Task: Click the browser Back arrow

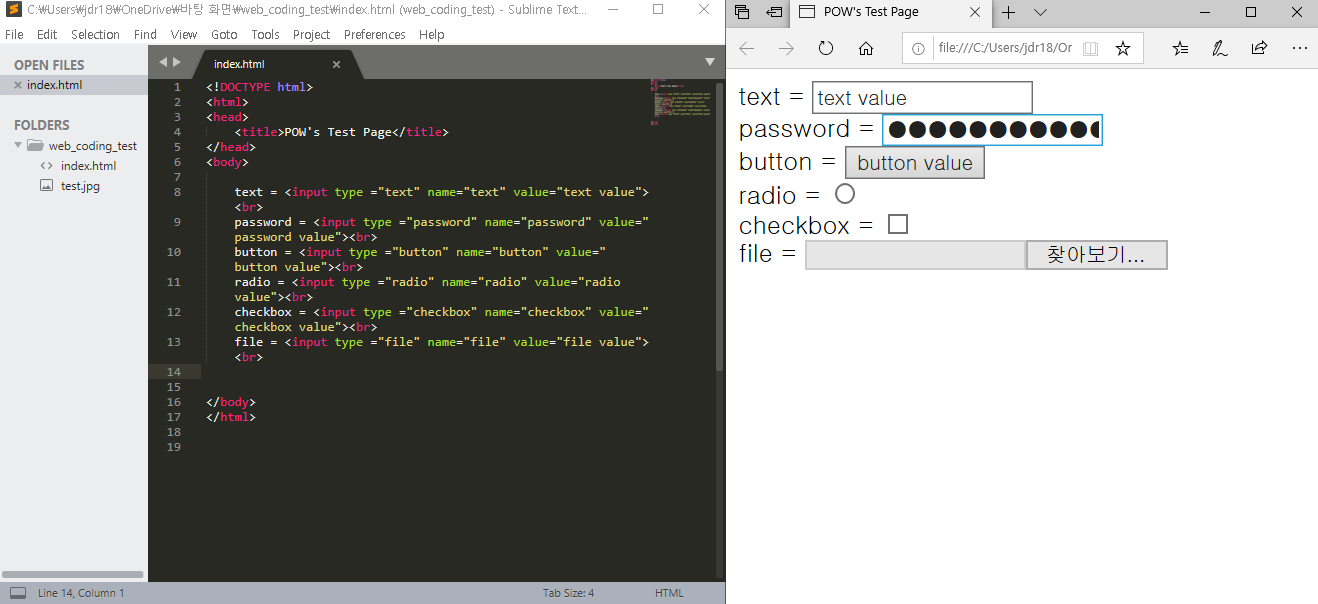Action: 747,48
